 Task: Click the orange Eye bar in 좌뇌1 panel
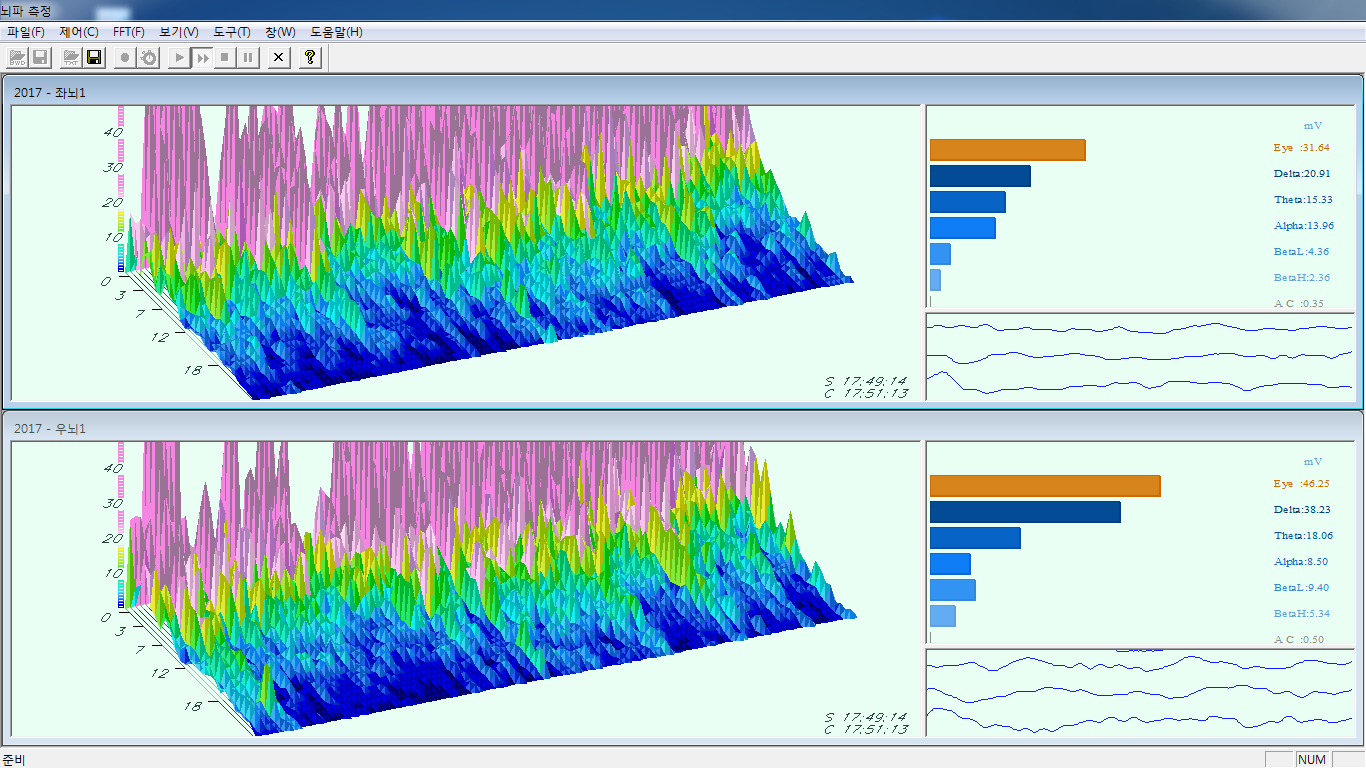coord(1007,150)
